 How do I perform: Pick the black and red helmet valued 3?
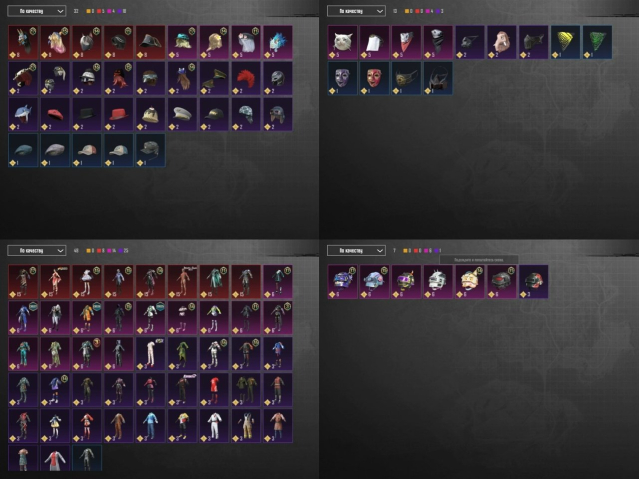click(x=533, y=282)
